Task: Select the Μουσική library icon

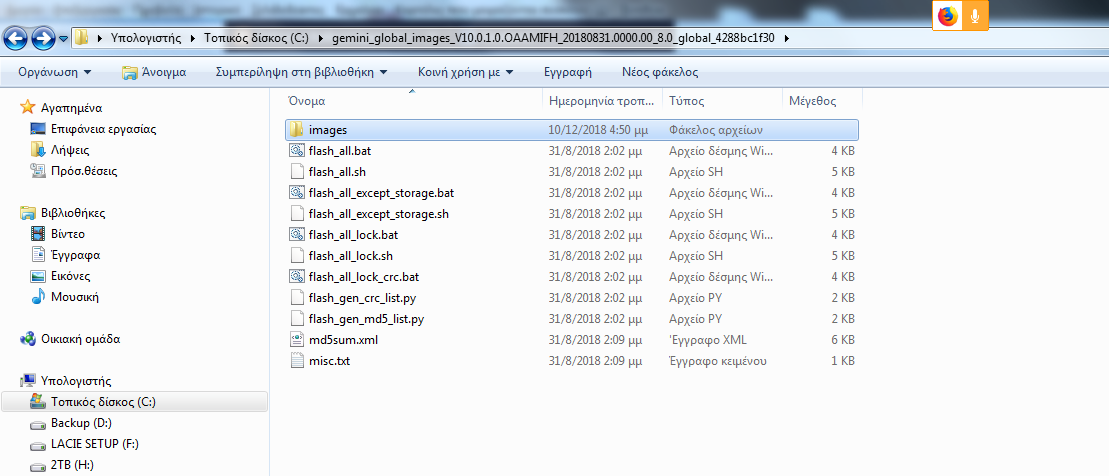Action: [37, 297]
